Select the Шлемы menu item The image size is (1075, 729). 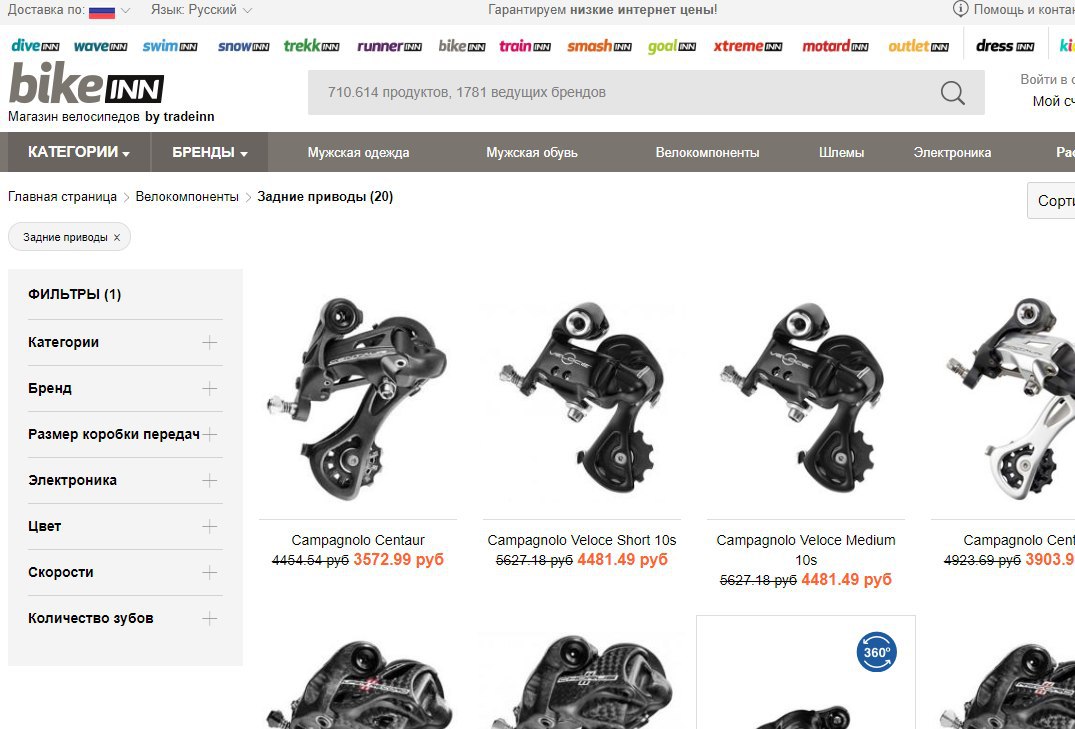coord(841,152)
